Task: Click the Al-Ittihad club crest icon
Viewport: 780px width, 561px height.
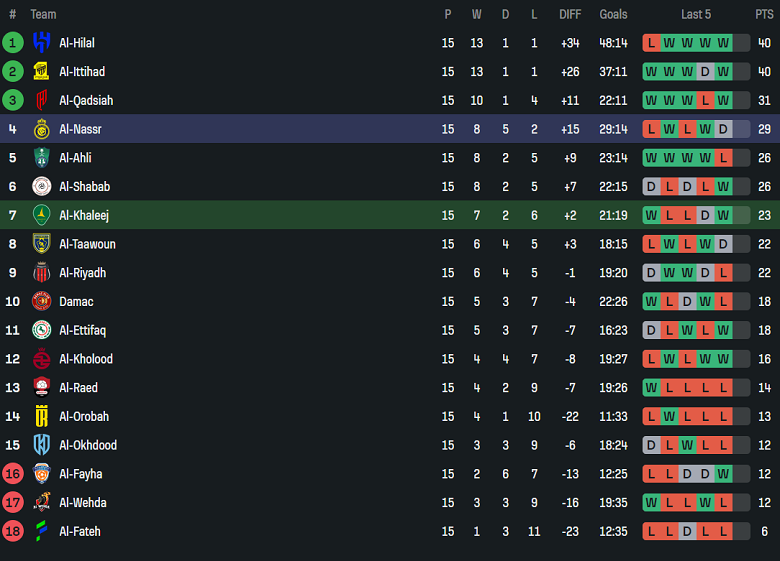Action: [41, 72]
